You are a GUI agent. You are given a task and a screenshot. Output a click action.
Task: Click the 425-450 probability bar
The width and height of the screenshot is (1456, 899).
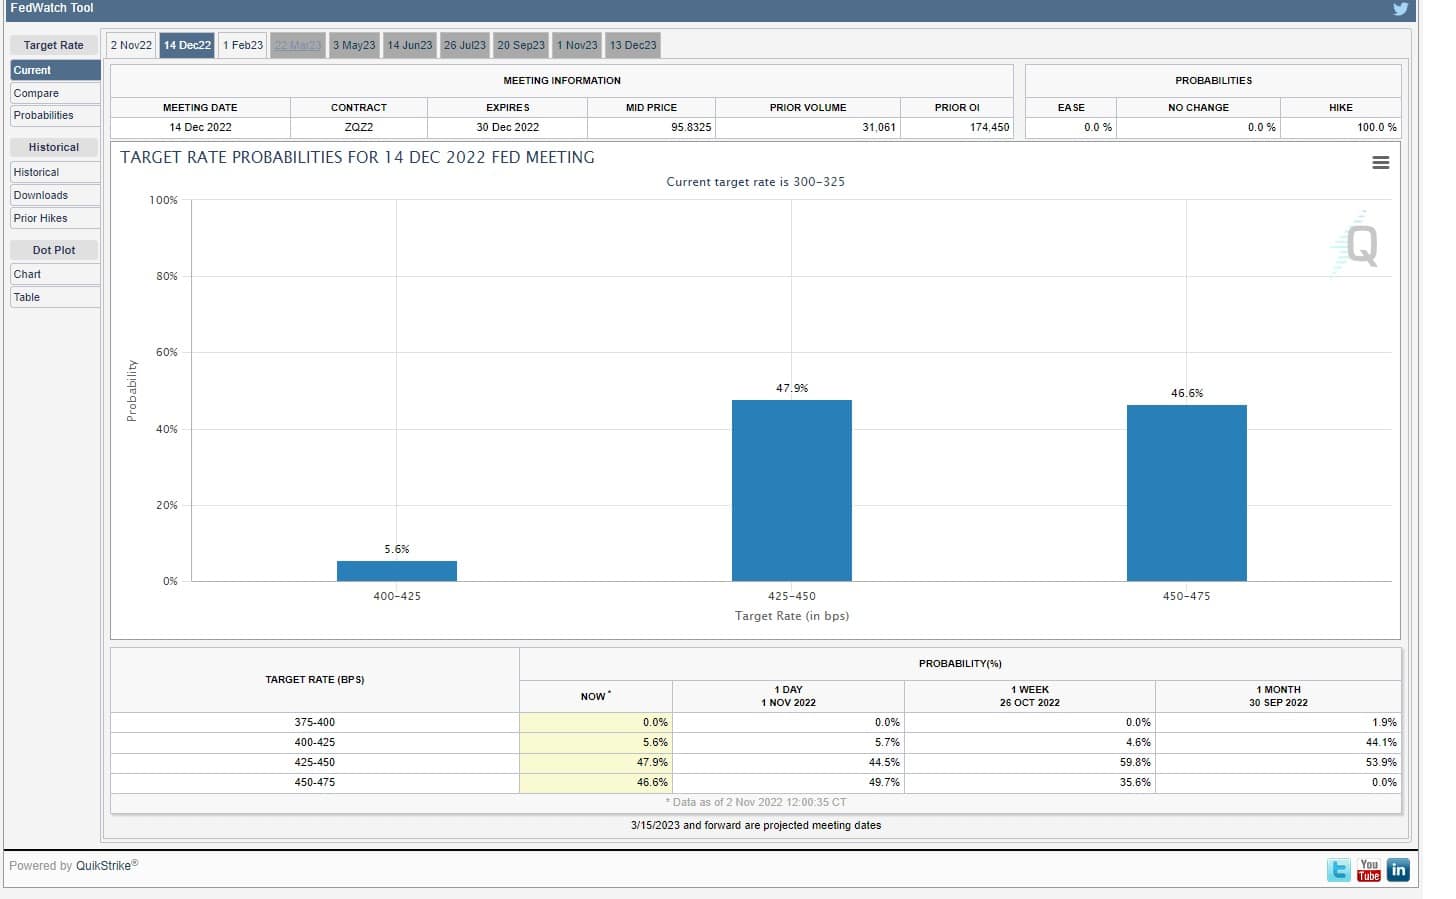point(791,490)
